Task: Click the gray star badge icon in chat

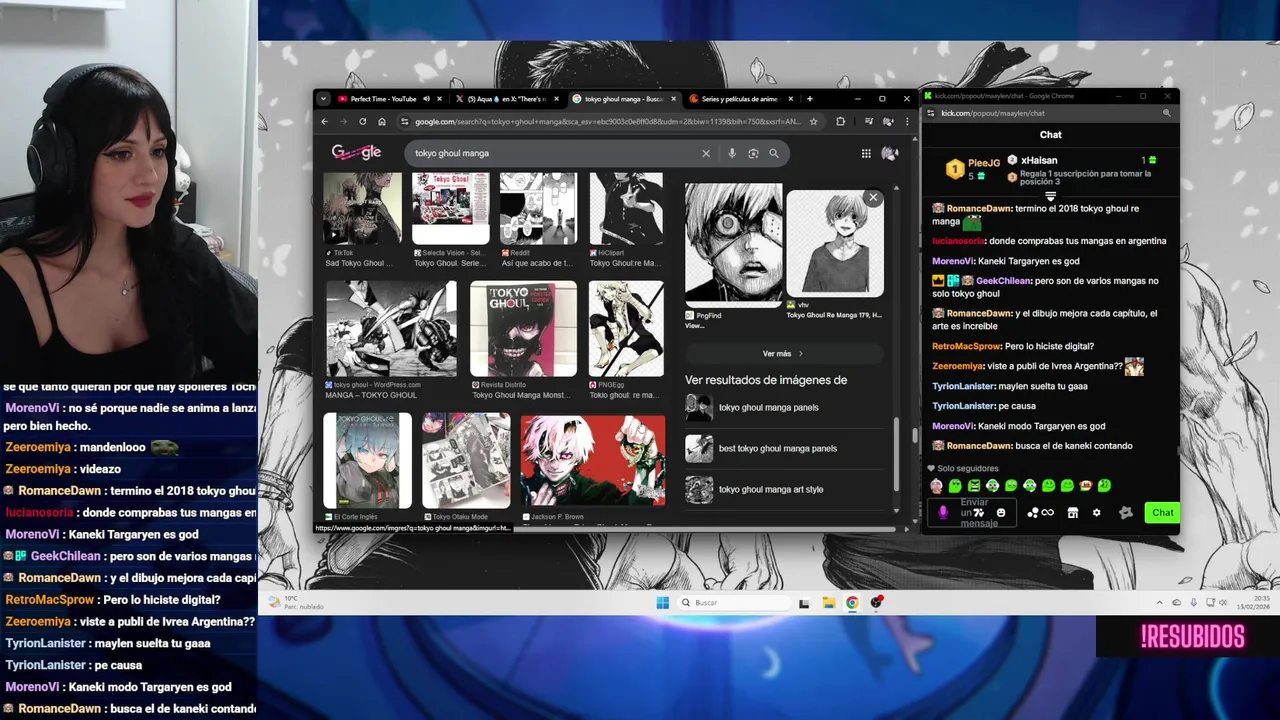Action: coord(1126,513)
